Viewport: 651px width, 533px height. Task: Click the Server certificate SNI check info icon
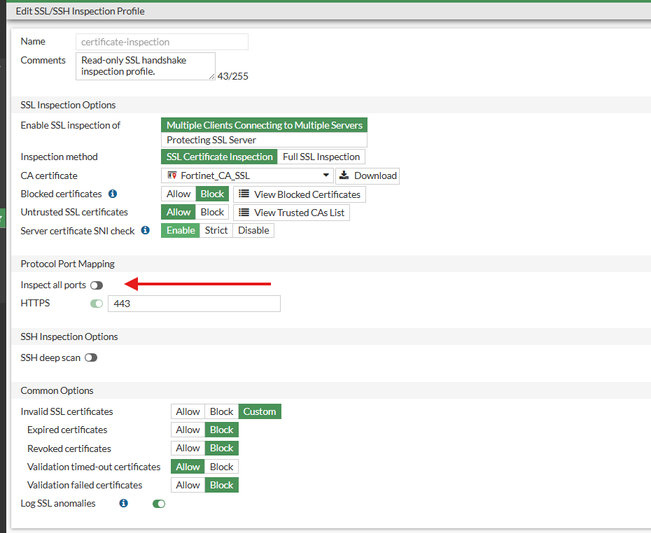pyautogui.click(x=145, y=230)
